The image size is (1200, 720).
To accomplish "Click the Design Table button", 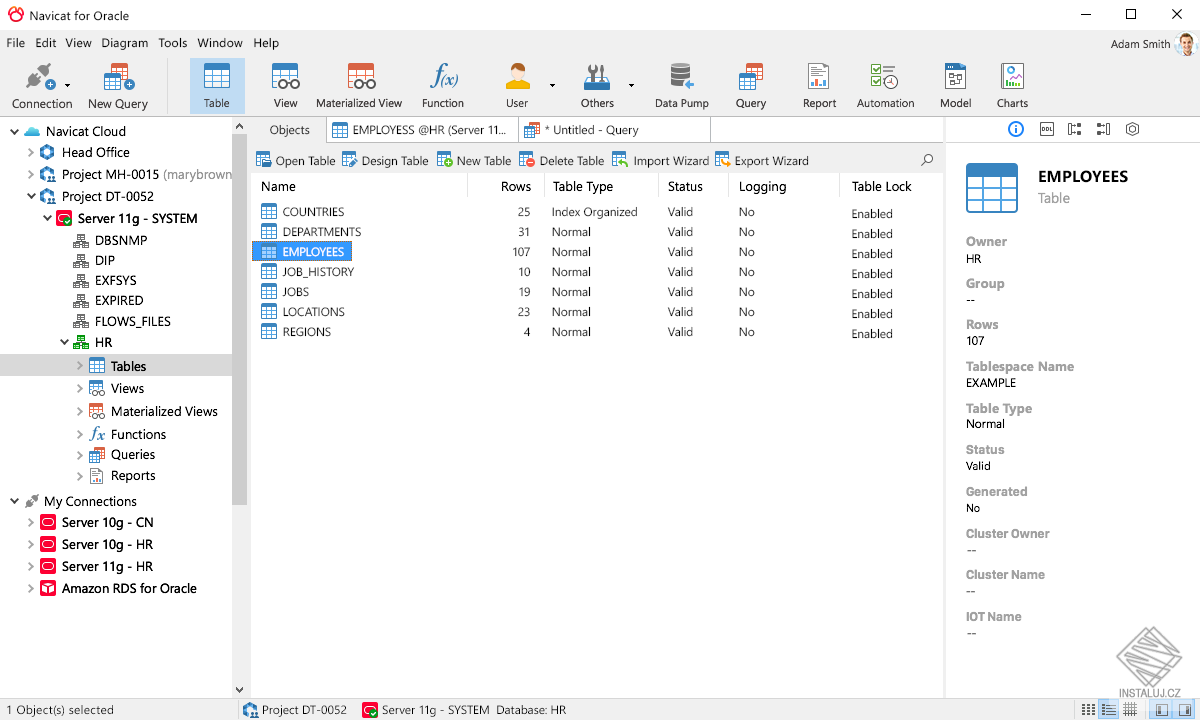I will [385, 160].
